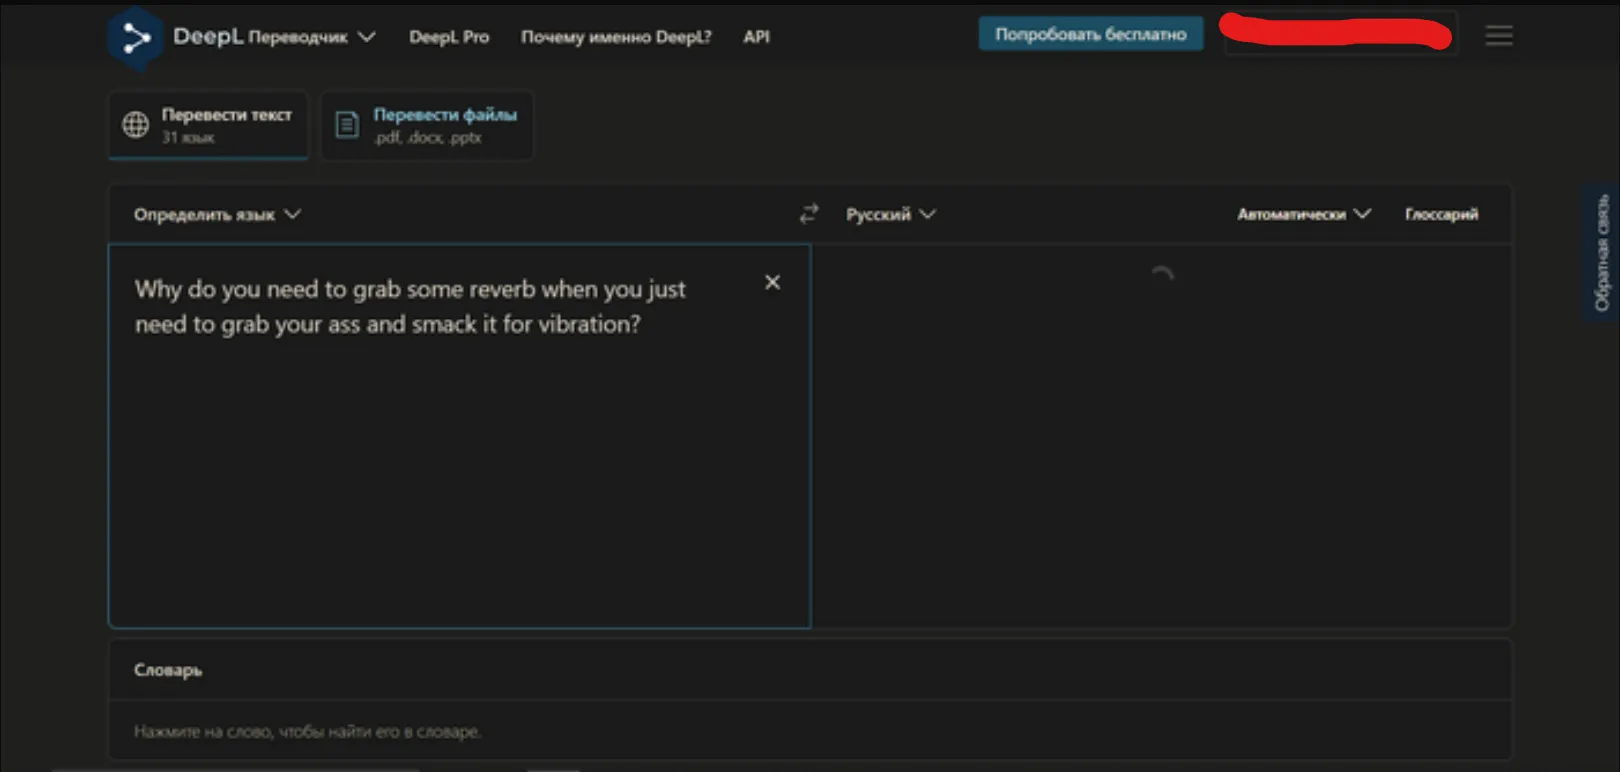This screenshot has height=772, width=1620.
Task: Open the DeepL Pro menu item
Action: (449, 37)
